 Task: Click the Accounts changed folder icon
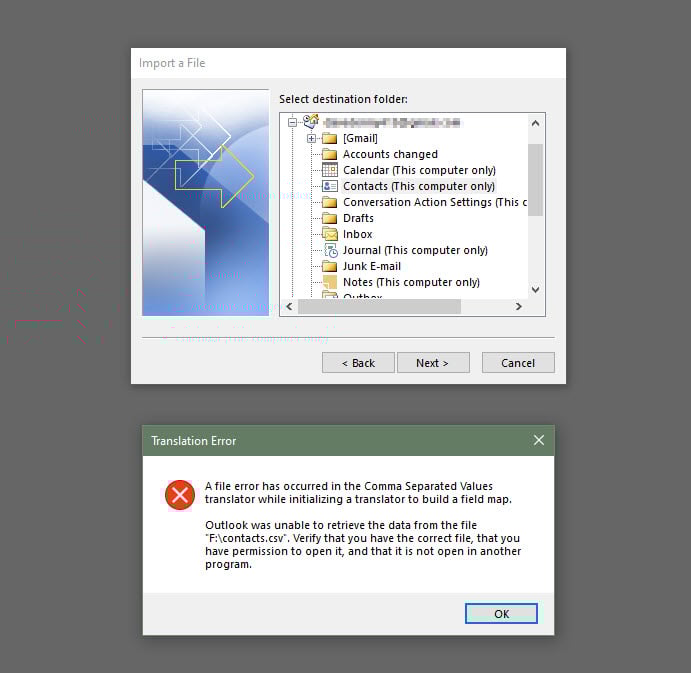point(329,154)
